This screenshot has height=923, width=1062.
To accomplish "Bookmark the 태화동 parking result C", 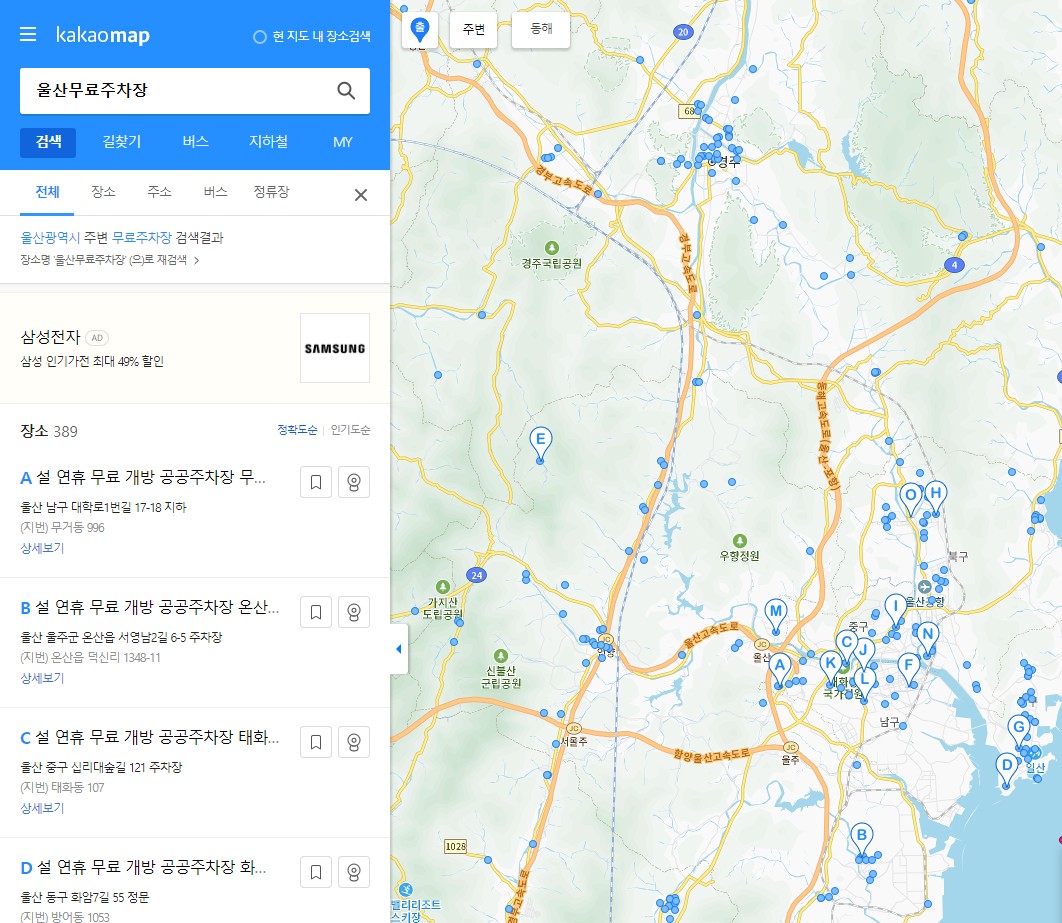I will (x=315, y=741).
